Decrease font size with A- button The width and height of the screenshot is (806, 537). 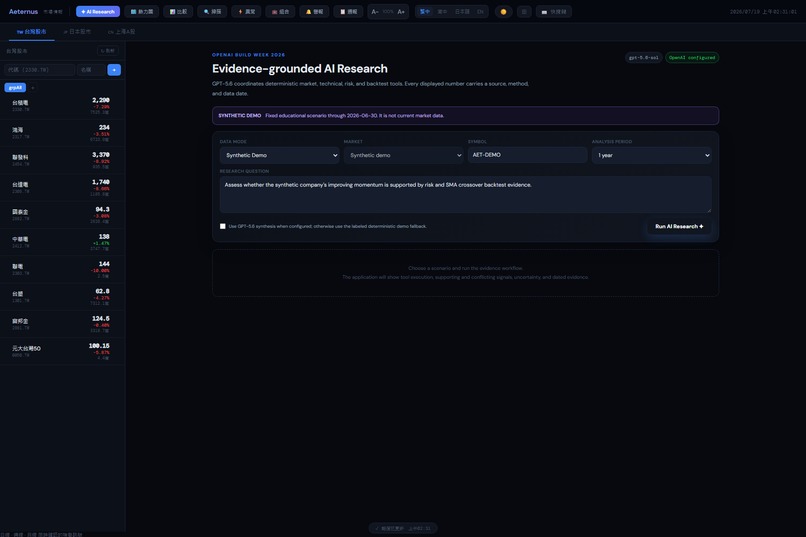click(375, 11)
